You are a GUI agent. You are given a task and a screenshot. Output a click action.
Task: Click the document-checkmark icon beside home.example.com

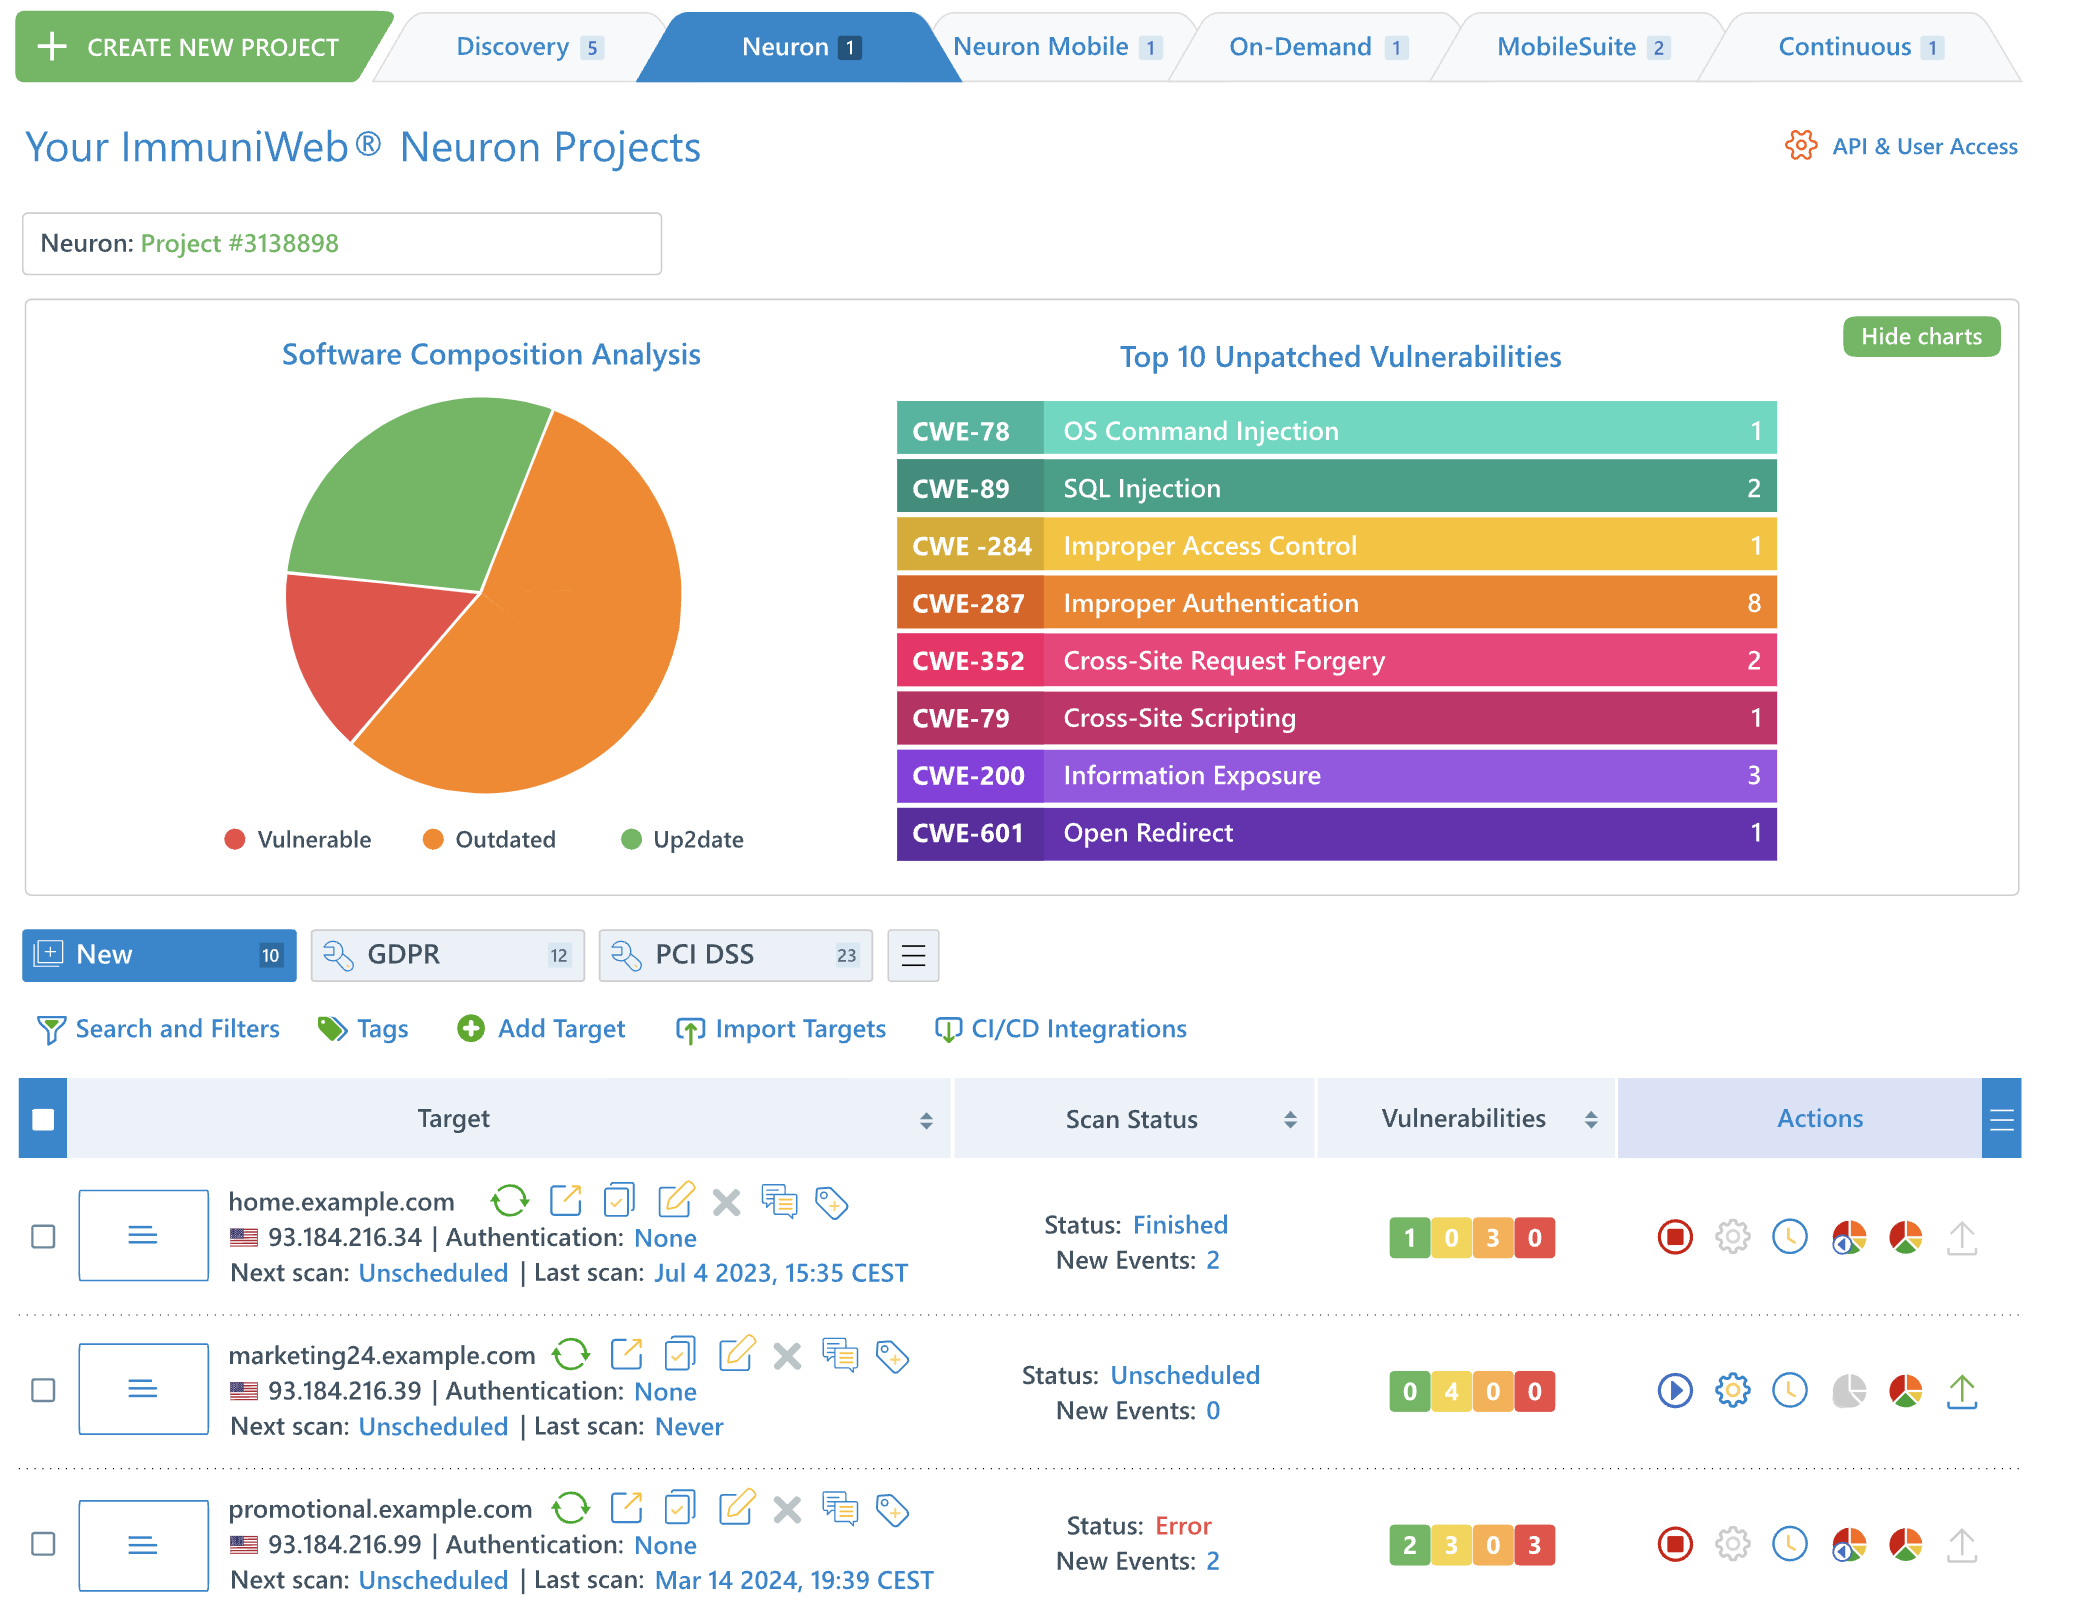(x=620, y=1200)
